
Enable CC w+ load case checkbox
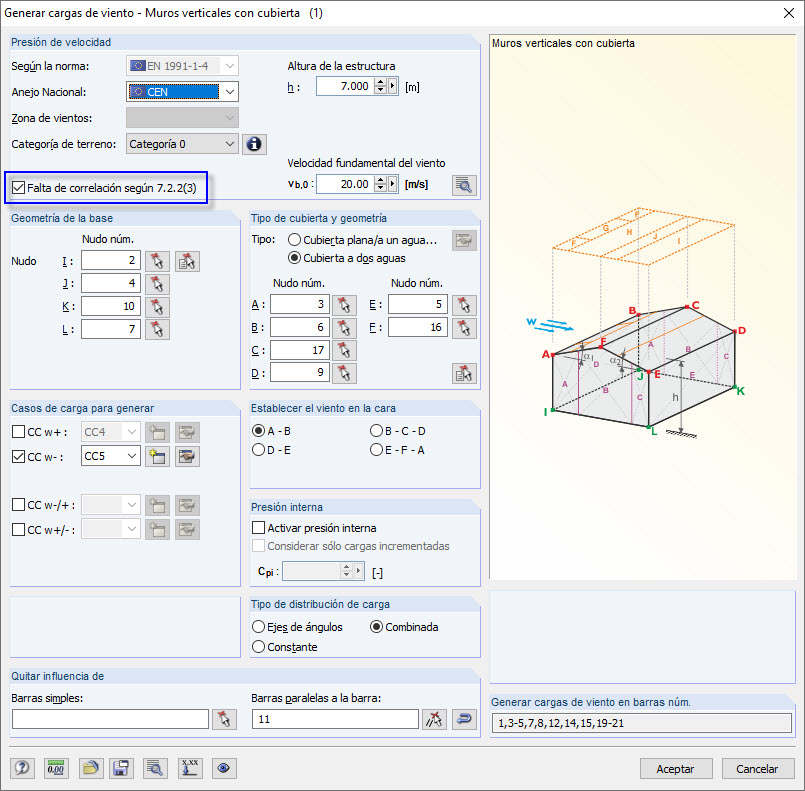(18, 432)
